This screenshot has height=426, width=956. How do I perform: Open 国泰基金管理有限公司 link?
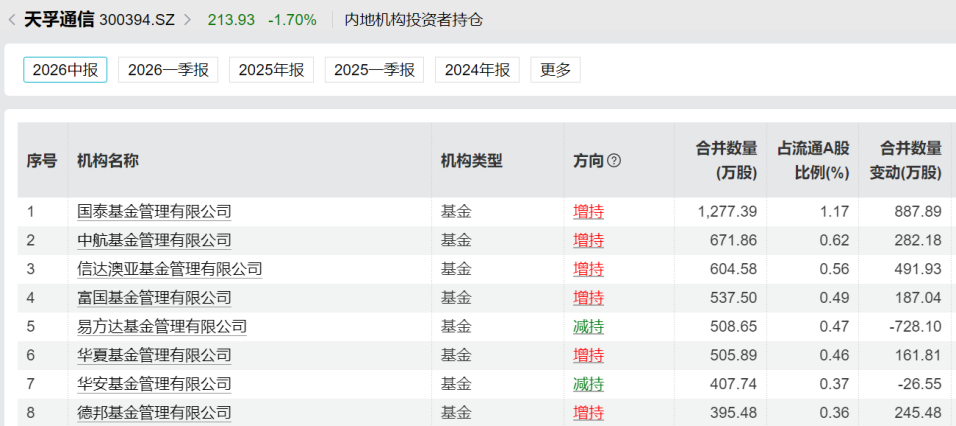click(x=154, y=212)
